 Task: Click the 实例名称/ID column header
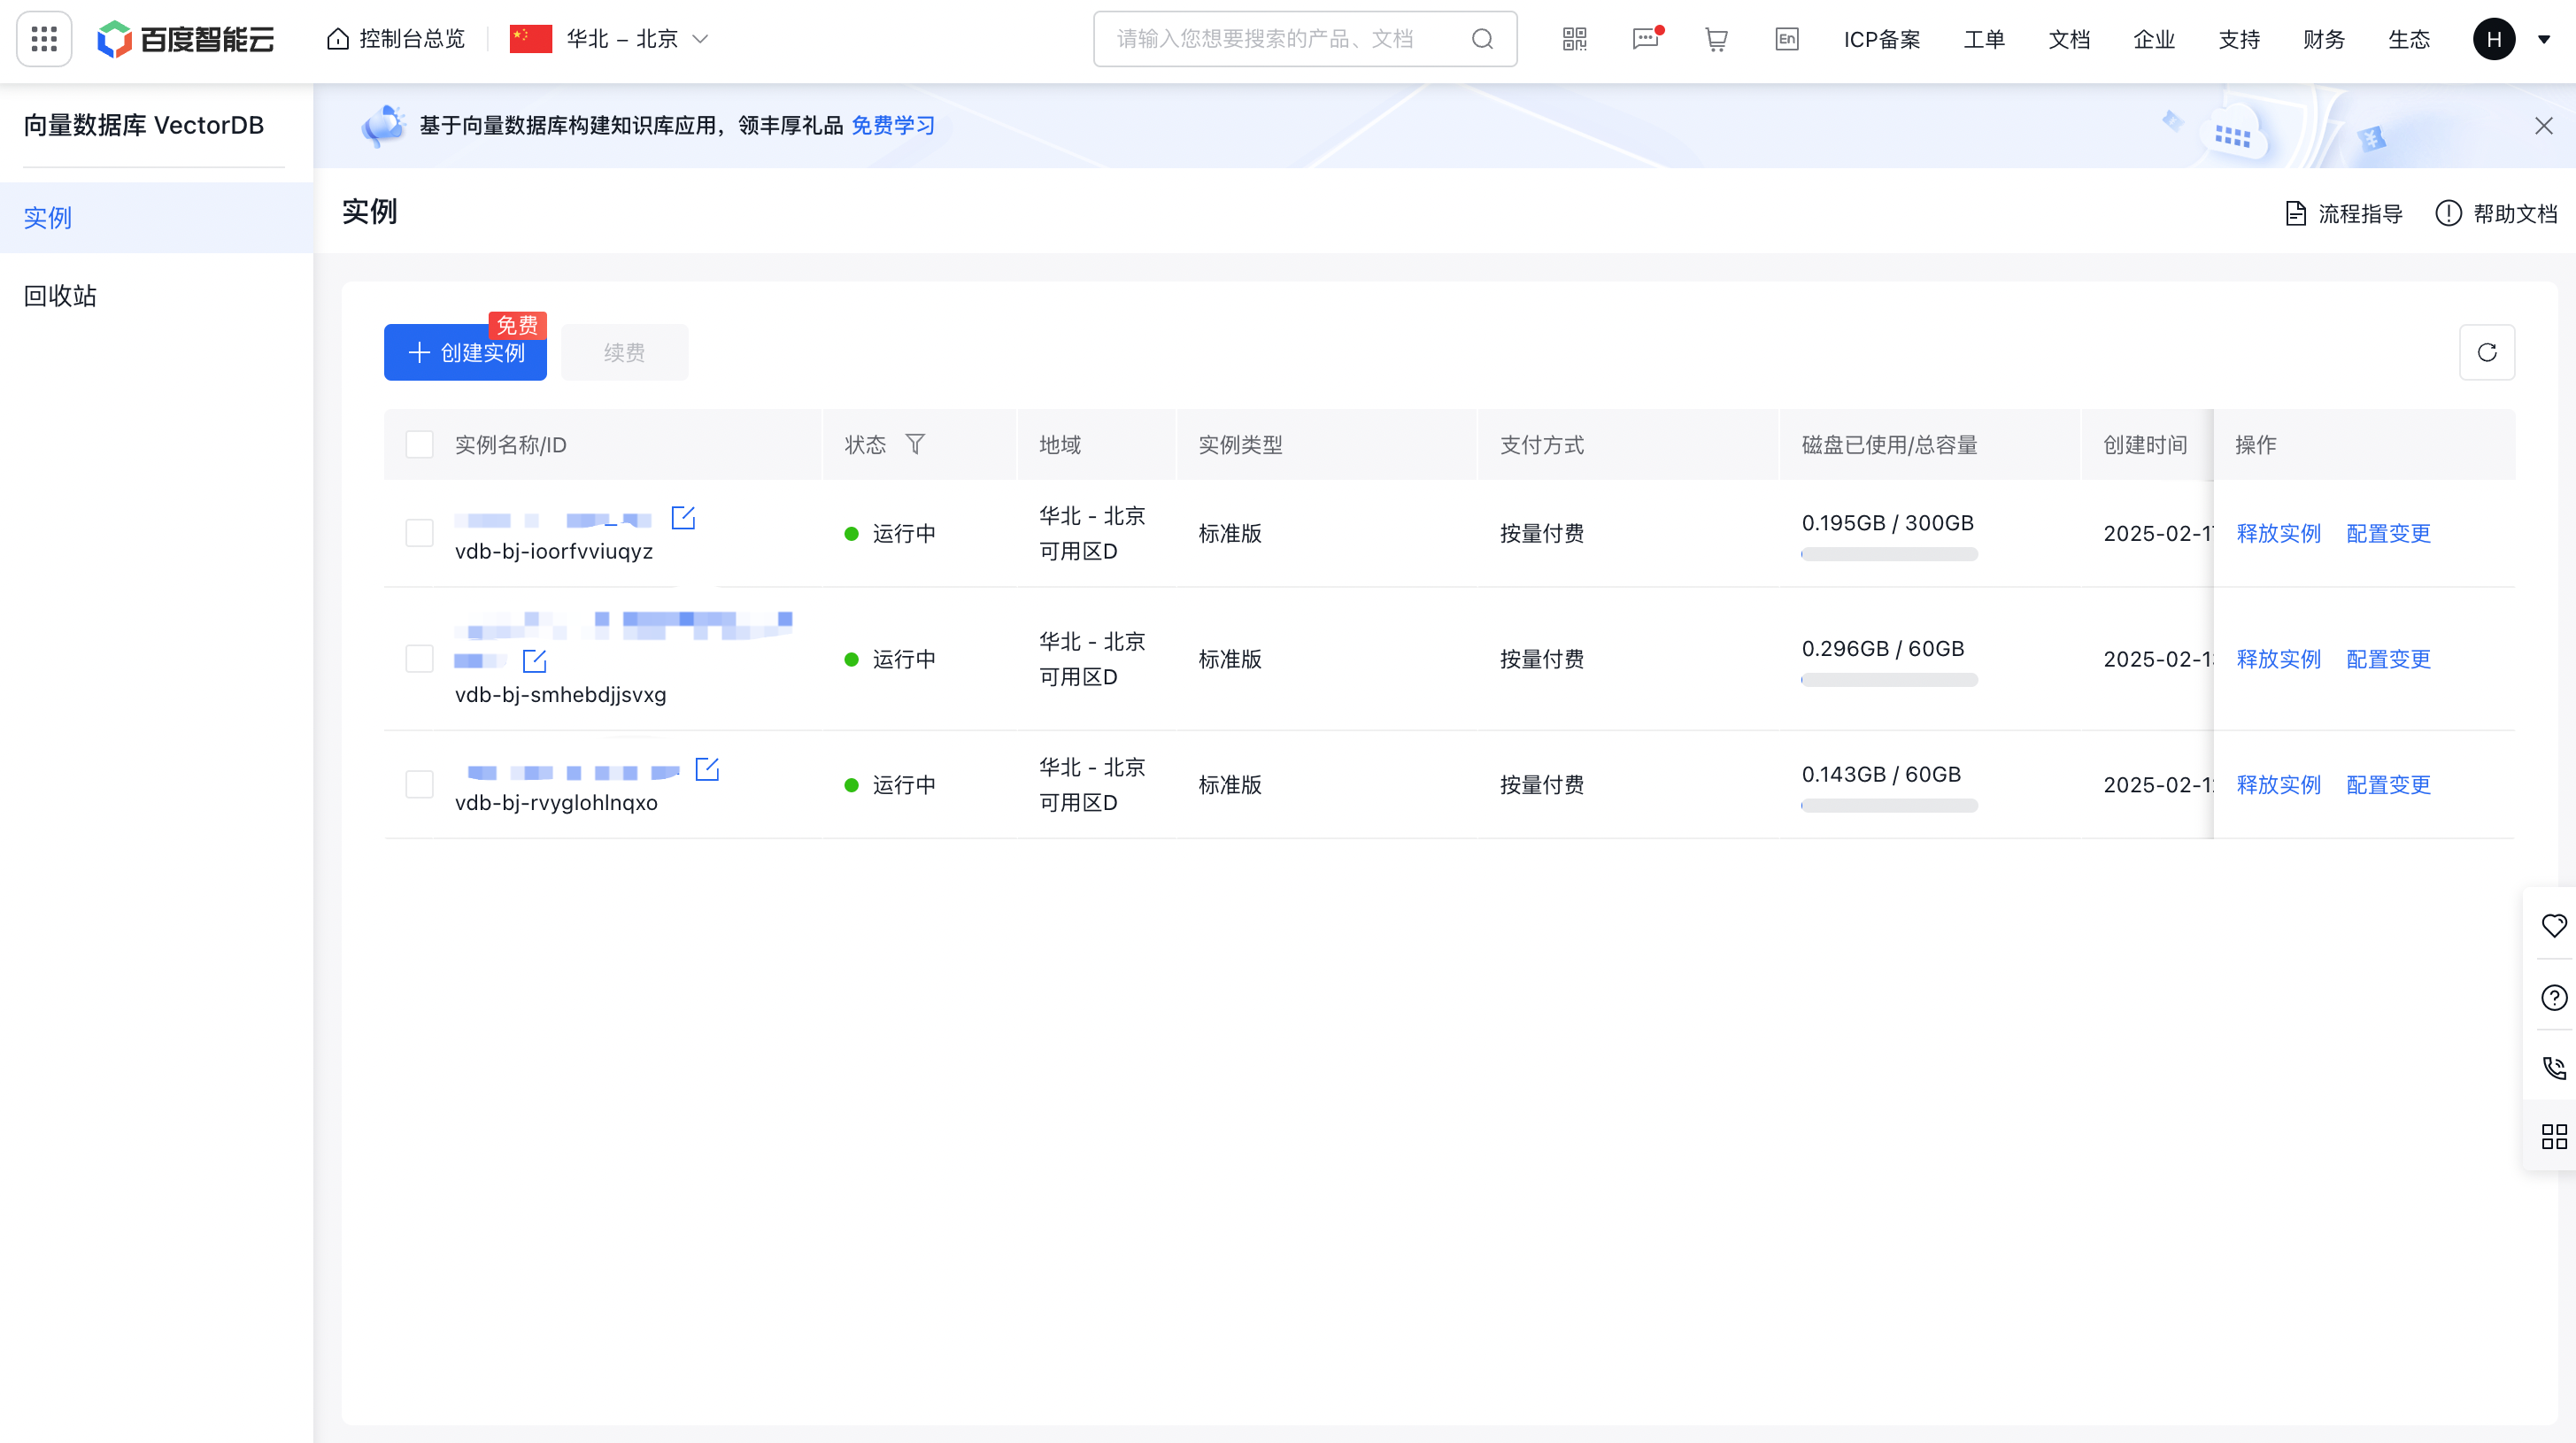coord(510,444)
